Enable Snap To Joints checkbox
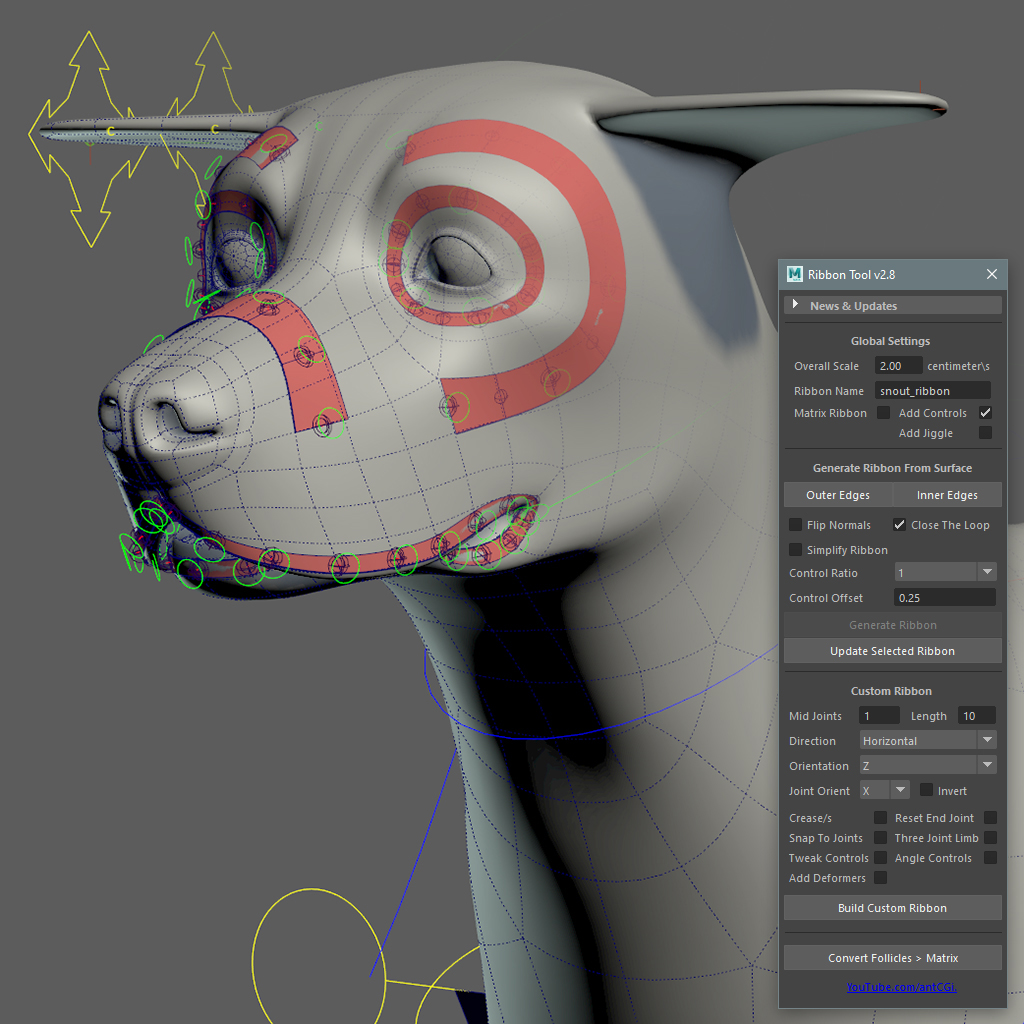Image resolution: width=1024 pixels, height=1024 pixels. 880,838
